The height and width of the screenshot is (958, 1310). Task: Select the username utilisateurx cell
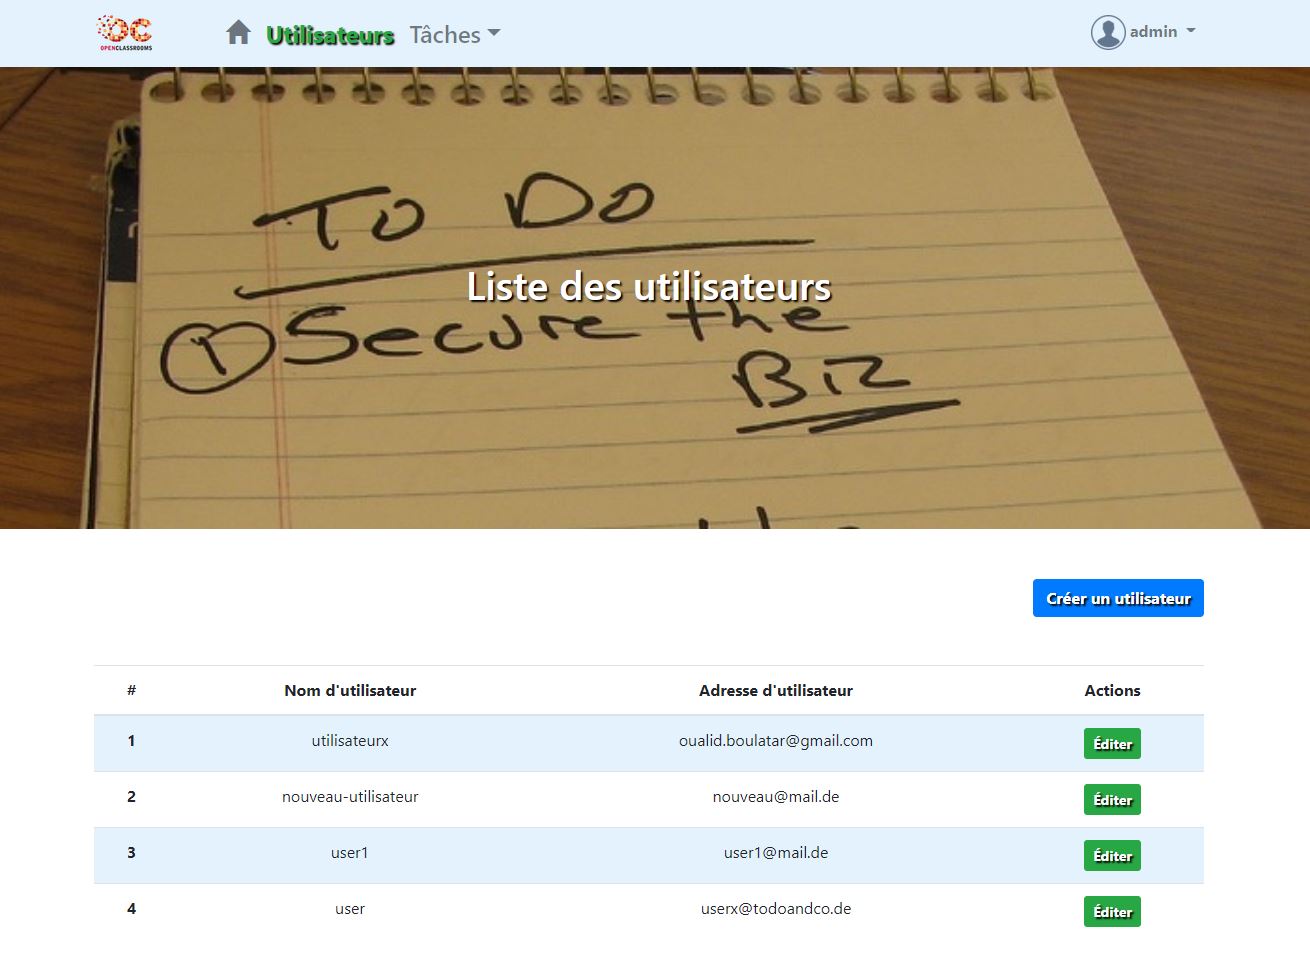coord(350,741)
